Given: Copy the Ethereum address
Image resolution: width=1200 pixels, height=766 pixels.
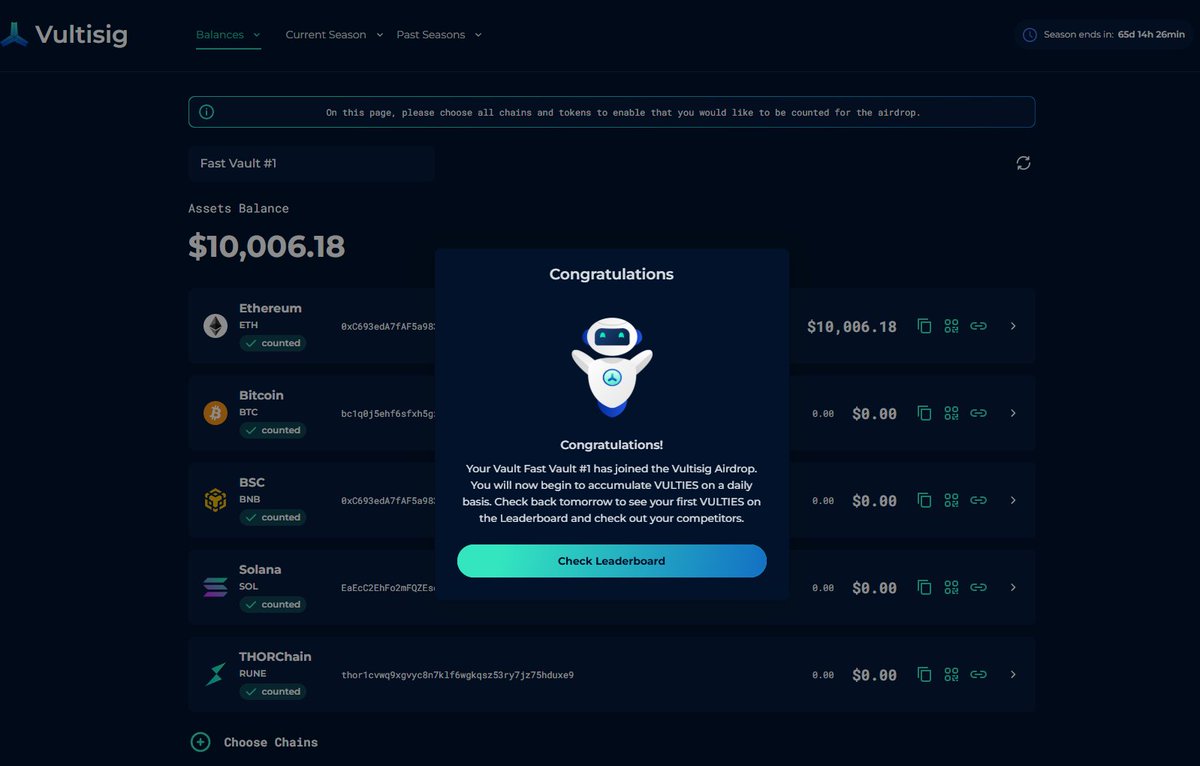Looking at the screenshot, I should [x=924, y=326].
